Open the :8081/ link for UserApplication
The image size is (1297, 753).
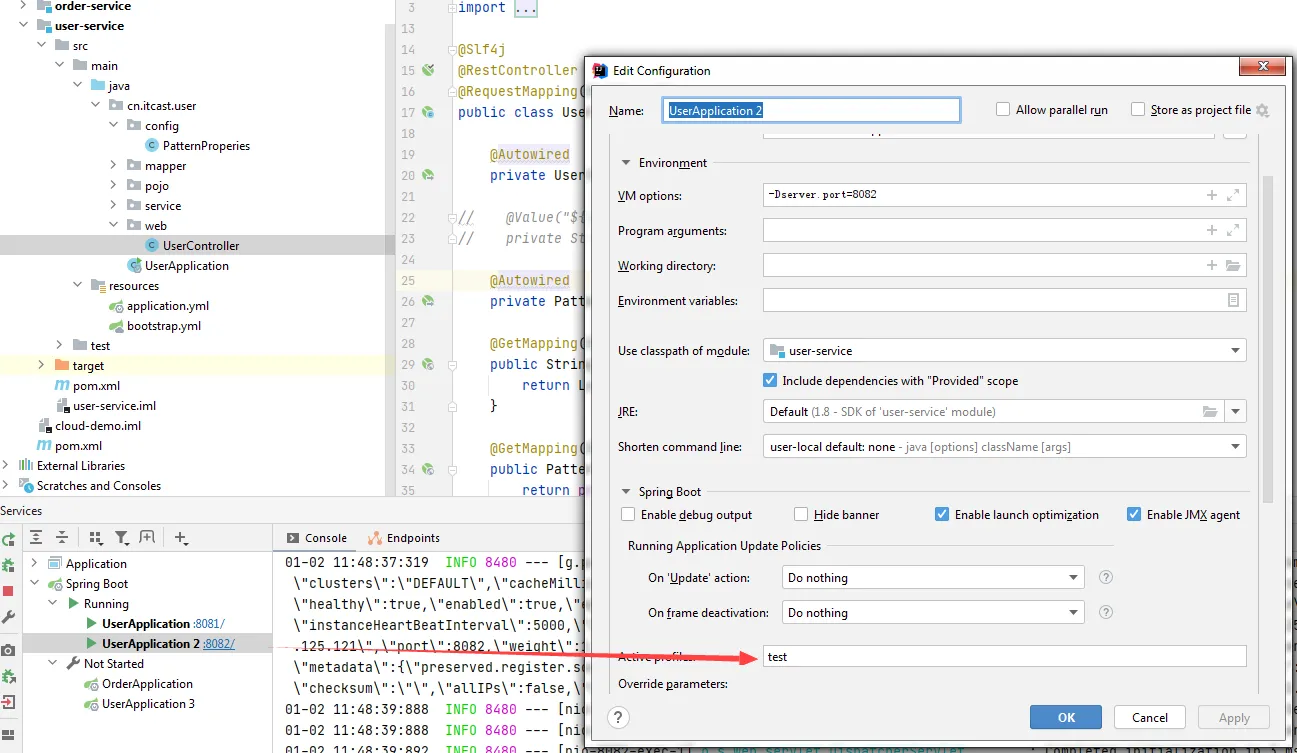pos(209,623)
